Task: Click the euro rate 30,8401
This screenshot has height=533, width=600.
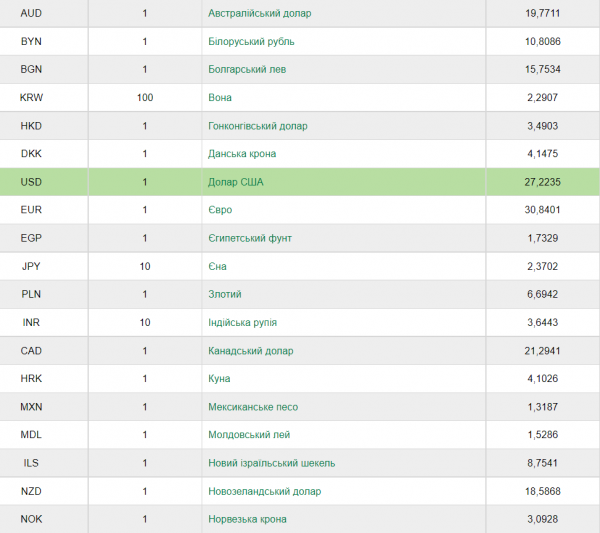Action: point(542,210)
